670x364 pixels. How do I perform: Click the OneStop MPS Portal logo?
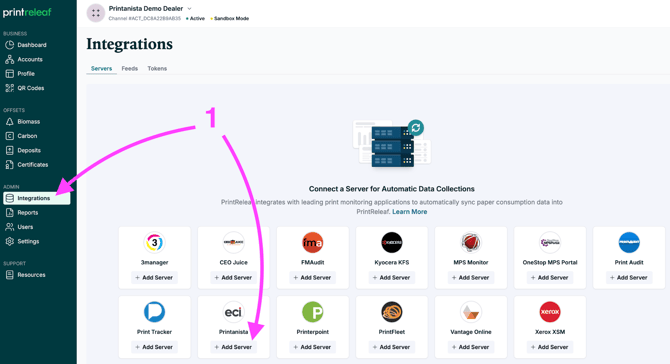550,243
